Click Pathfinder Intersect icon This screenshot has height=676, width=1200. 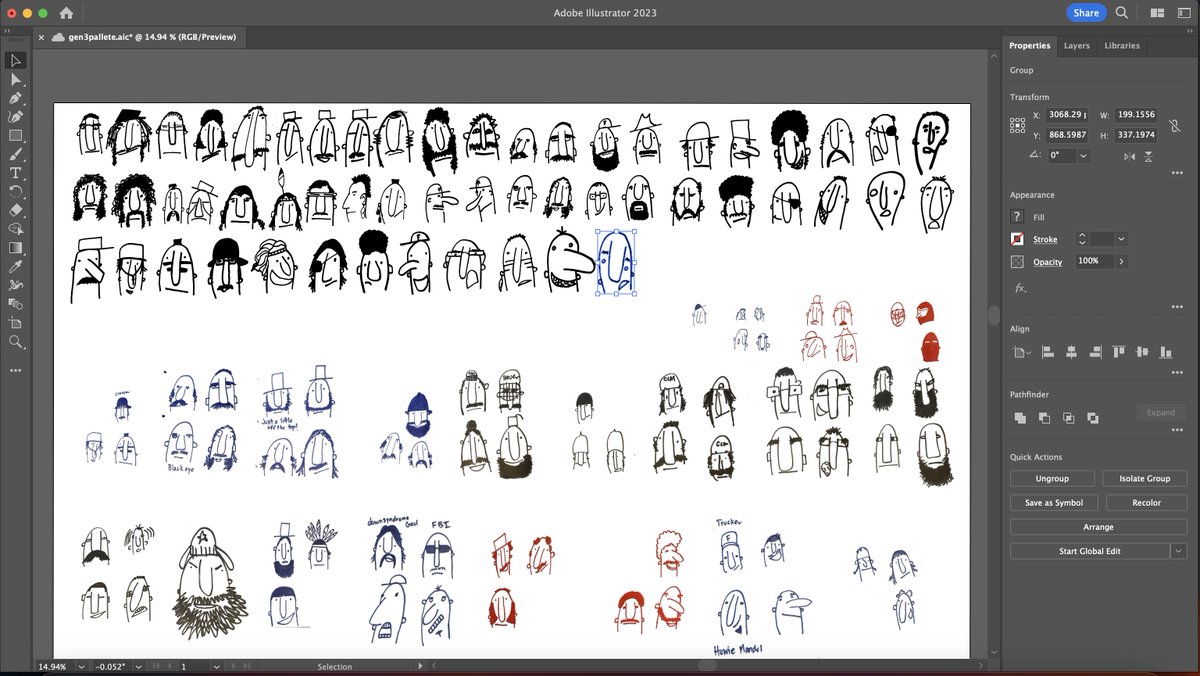click(1068, 418)
